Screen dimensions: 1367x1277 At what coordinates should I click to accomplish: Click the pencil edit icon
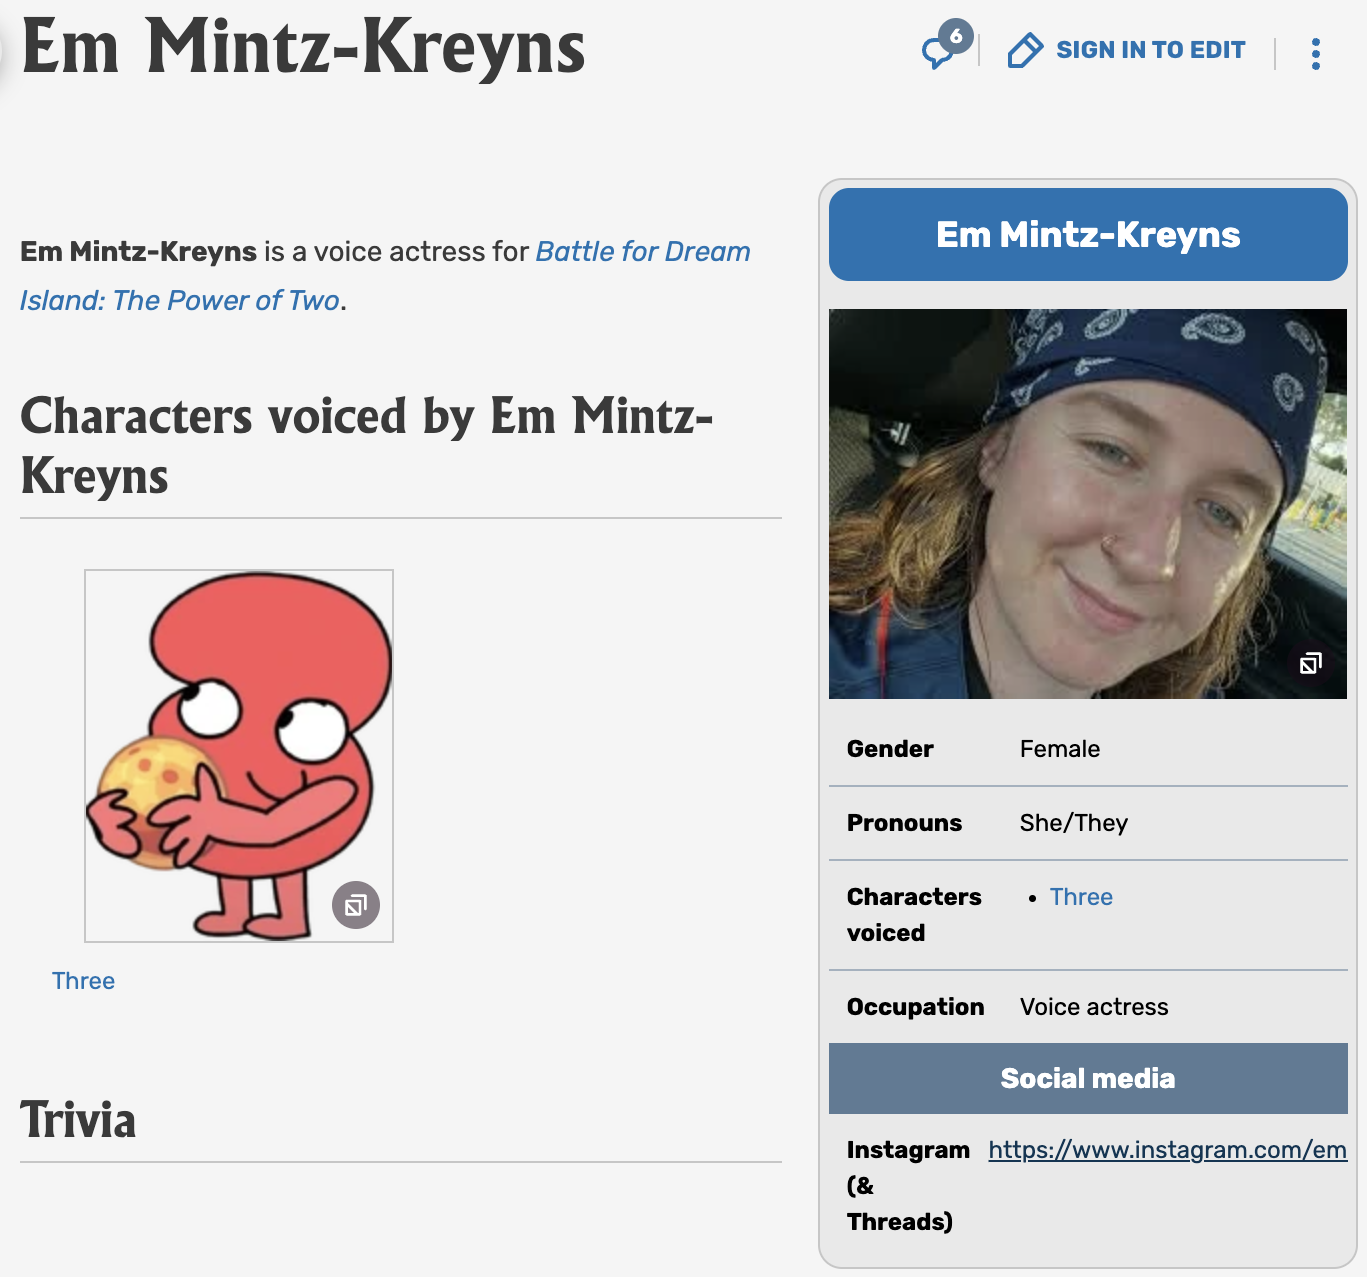(x=1025, y=50)
